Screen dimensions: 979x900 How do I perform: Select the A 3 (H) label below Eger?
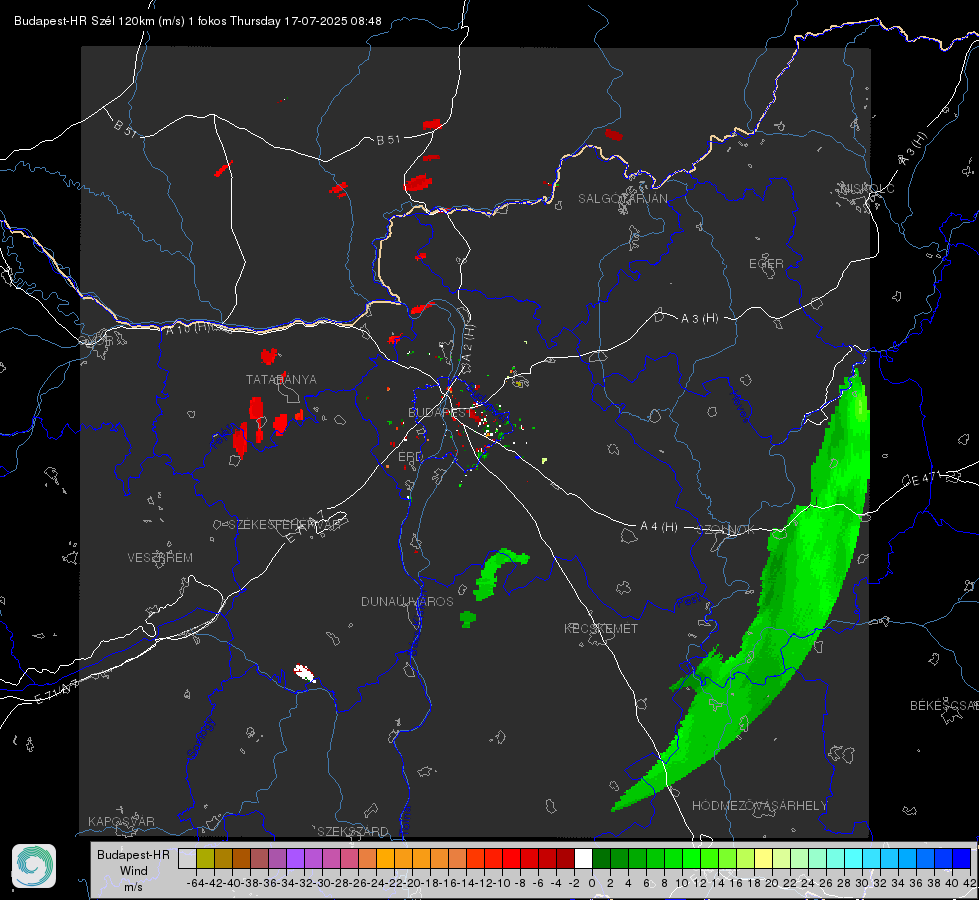(x=699, y=319)
